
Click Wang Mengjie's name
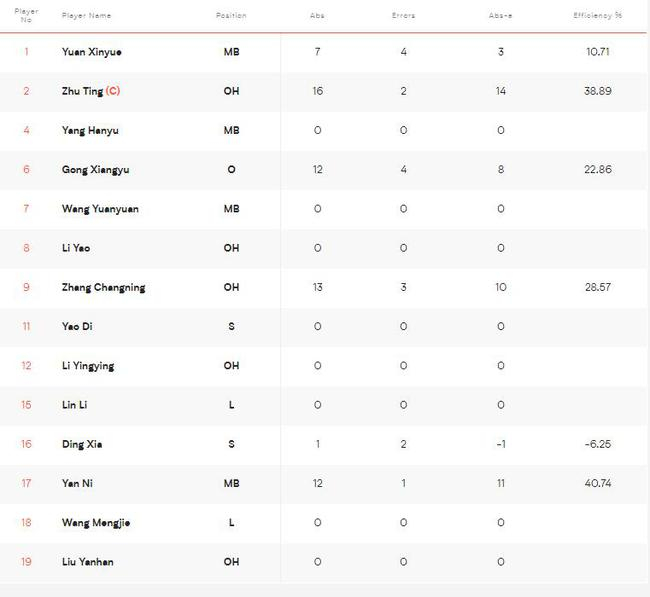pyautogui.click(x=96, y=523)
